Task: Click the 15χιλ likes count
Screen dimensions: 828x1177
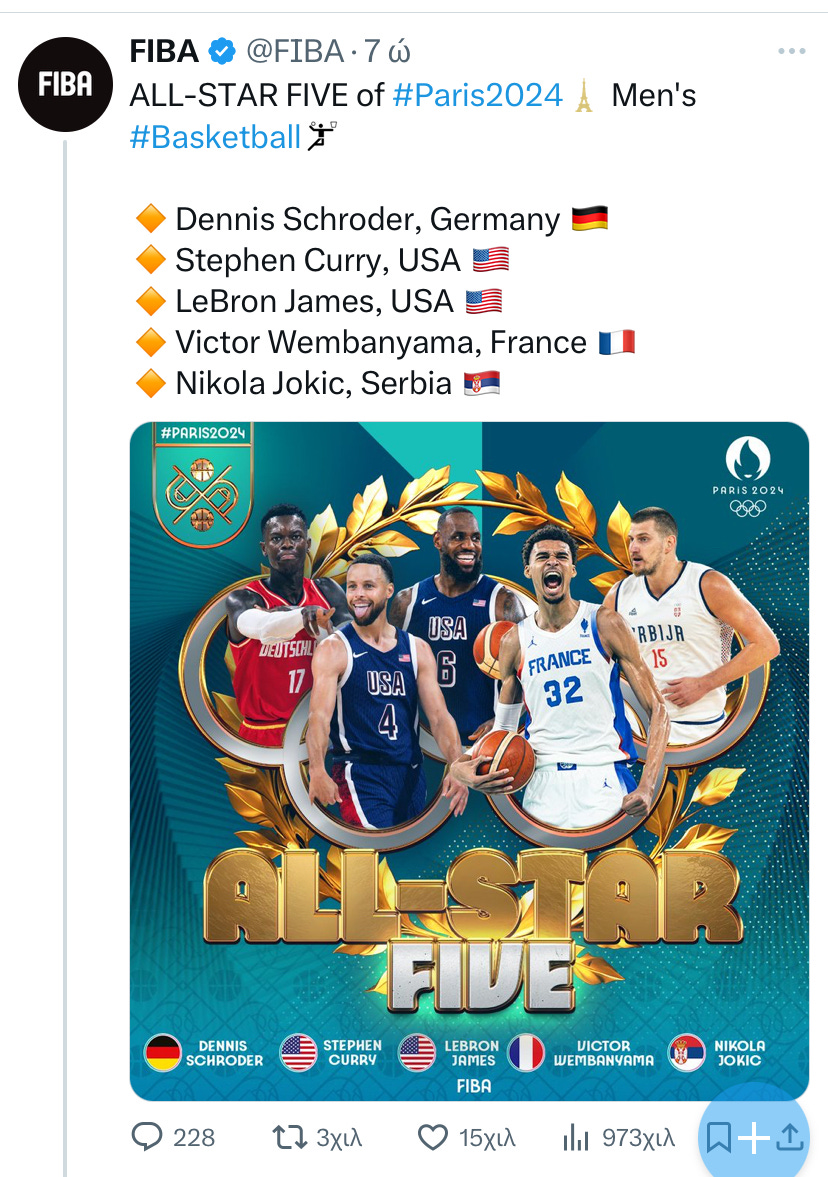Action: pyautogui.click(x=487, y=1138)
